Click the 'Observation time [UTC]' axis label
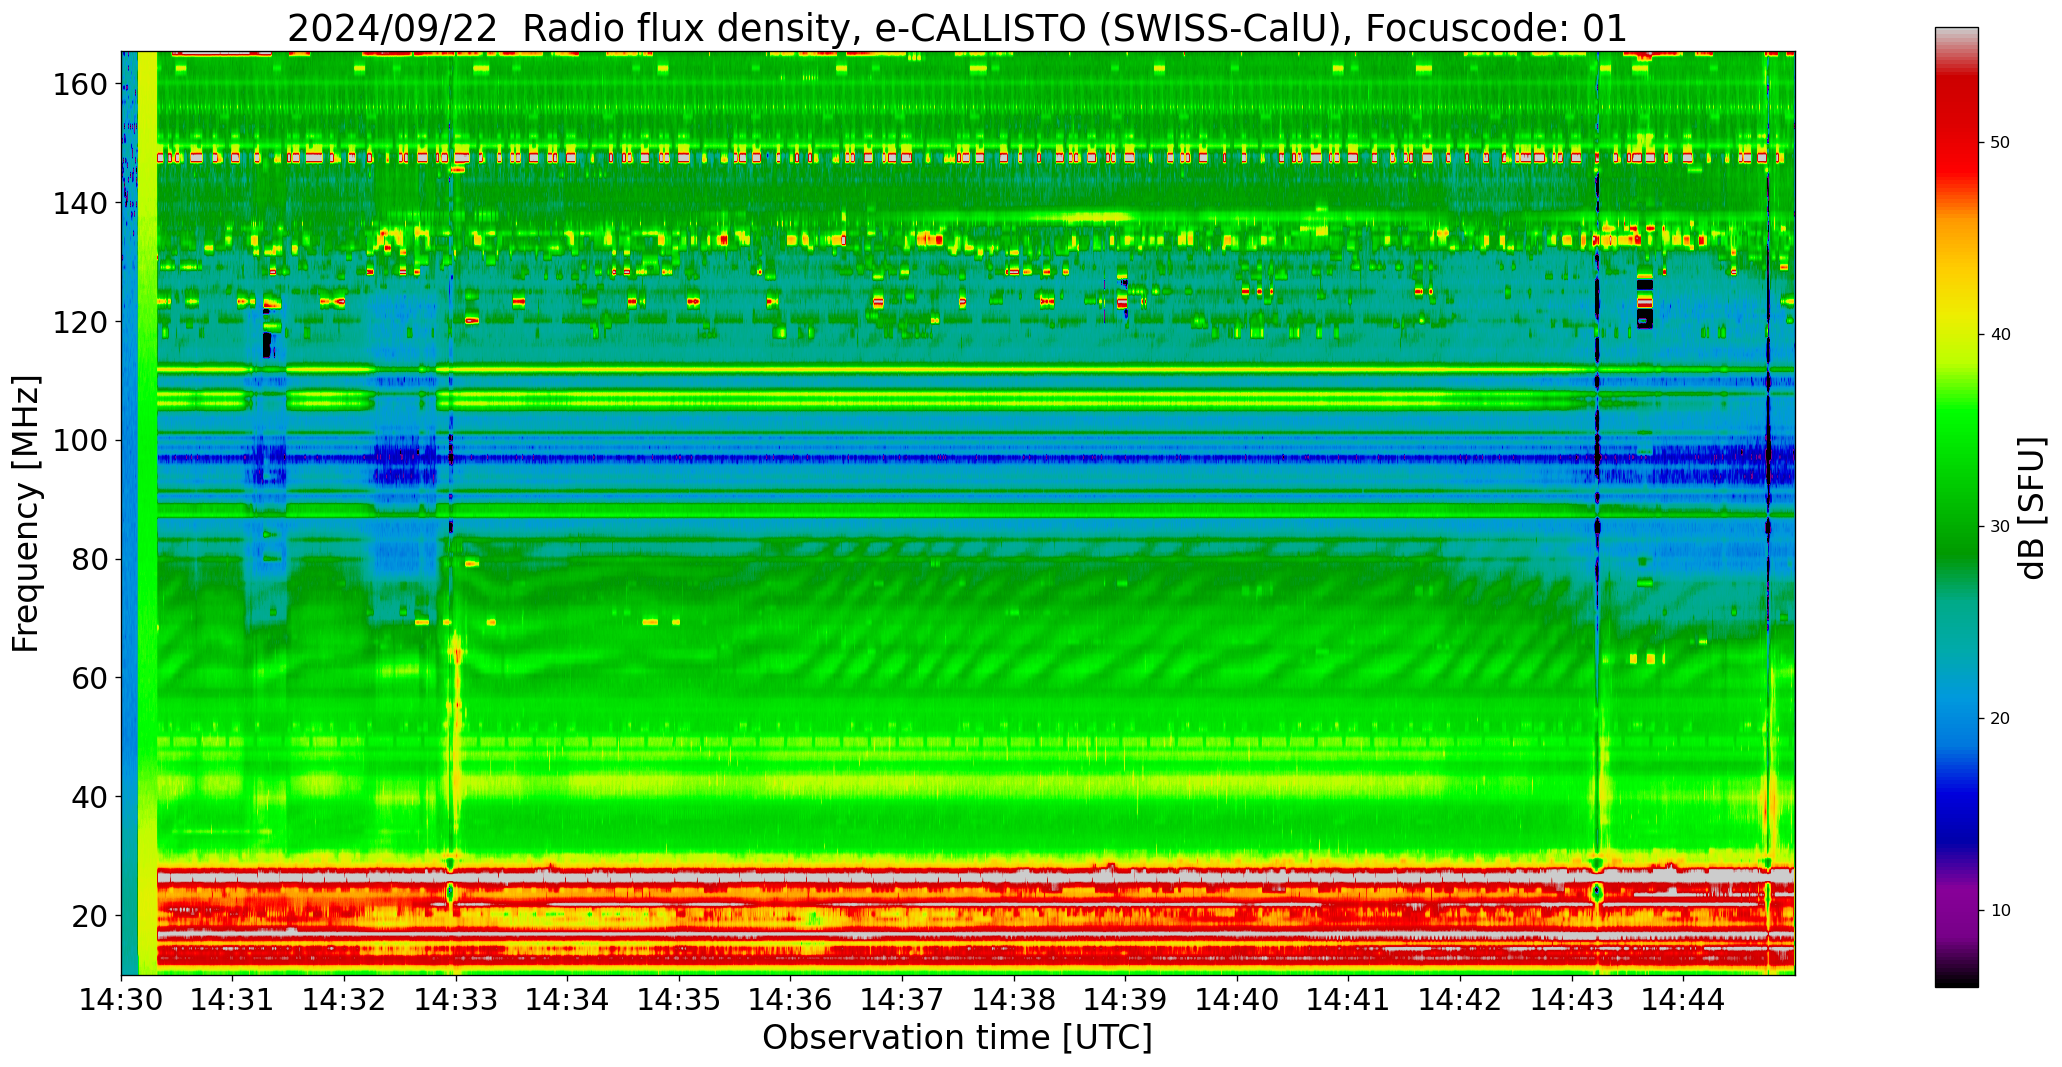The image size is (2062, 1067). pyautogui.click(x=957, y=1038)
